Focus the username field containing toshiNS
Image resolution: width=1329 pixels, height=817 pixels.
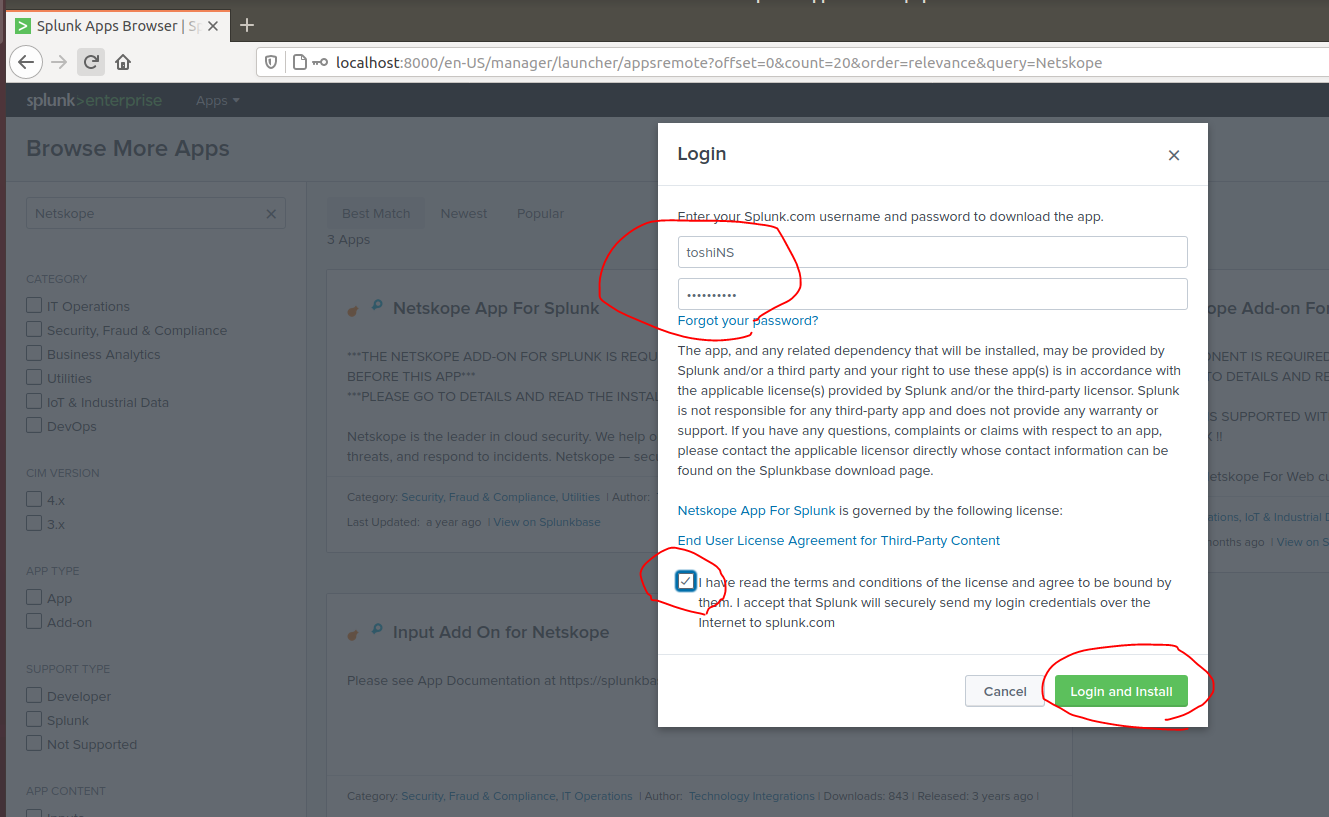click(932, 252)
